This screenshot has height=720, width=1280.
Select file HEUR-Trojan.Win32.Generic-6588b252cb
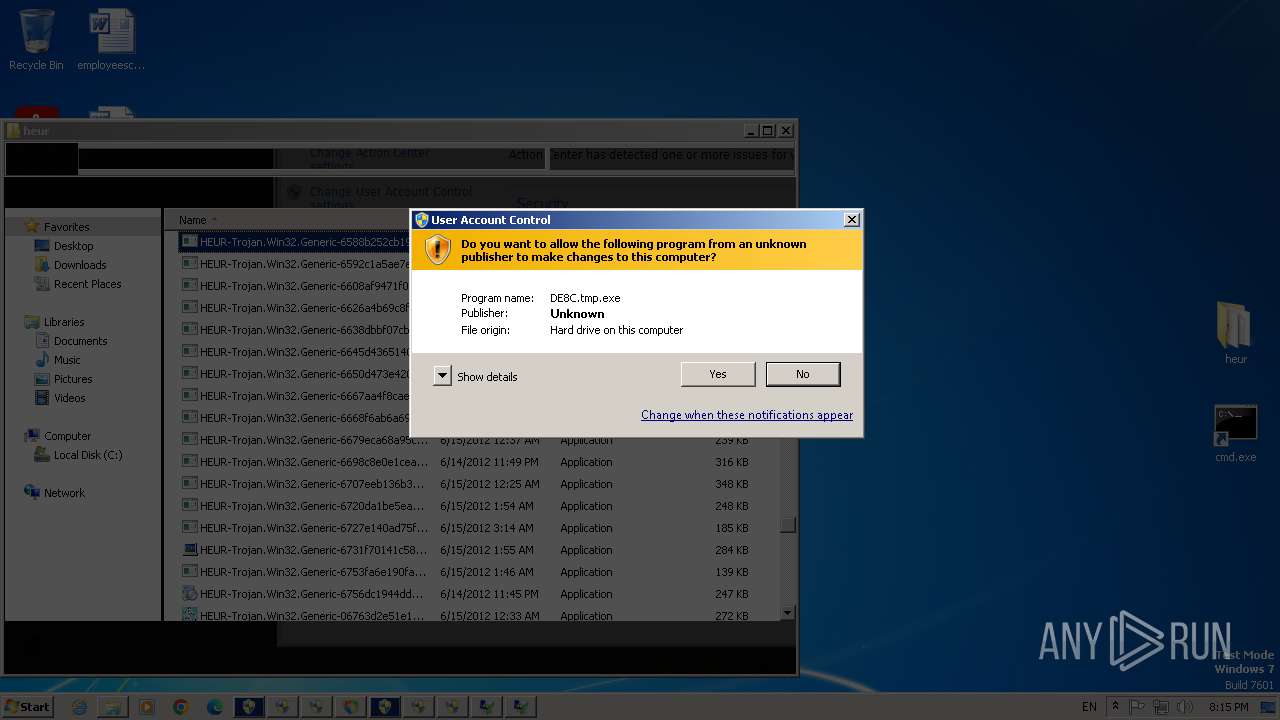point(295,242)
